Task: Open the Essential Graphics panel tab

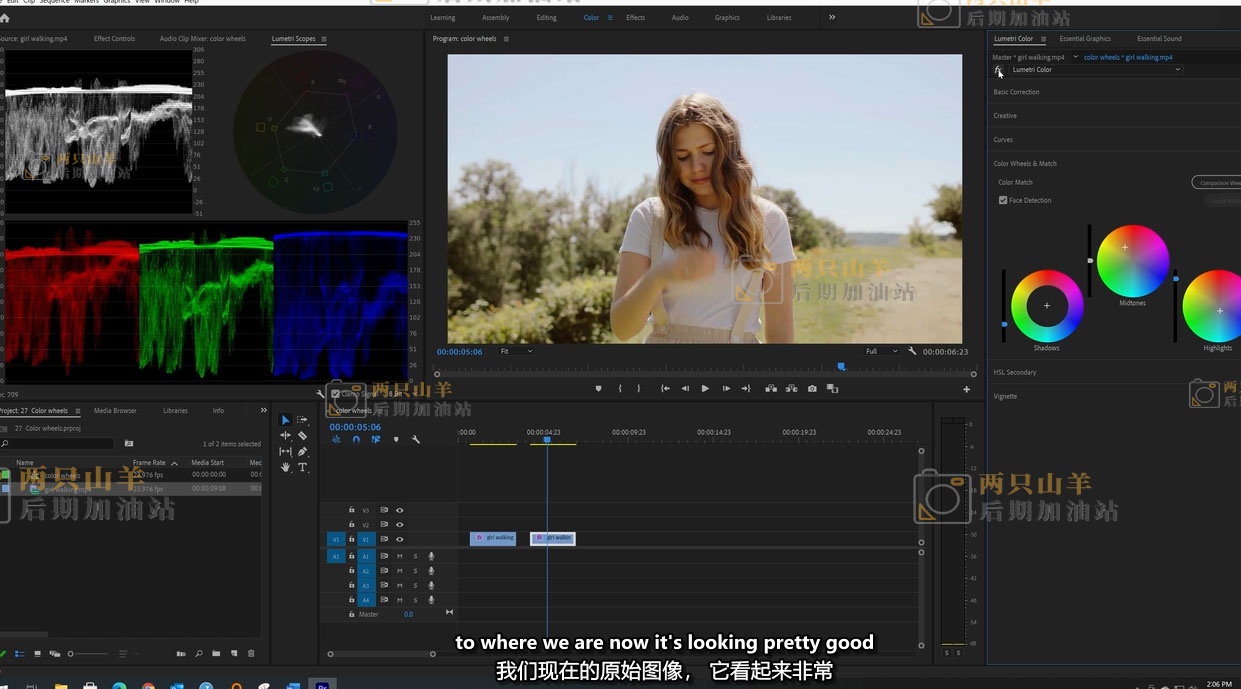Action: (1085, 39)
